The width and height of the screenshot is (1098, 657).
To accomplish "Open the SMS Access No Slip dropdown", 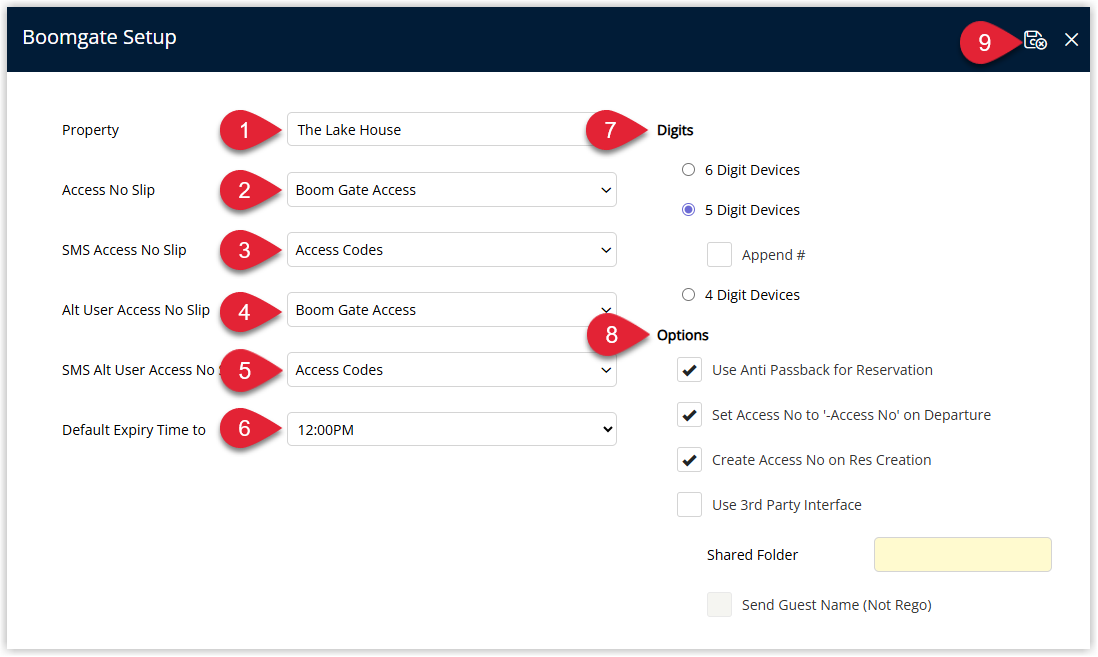I will coord(452,250).
